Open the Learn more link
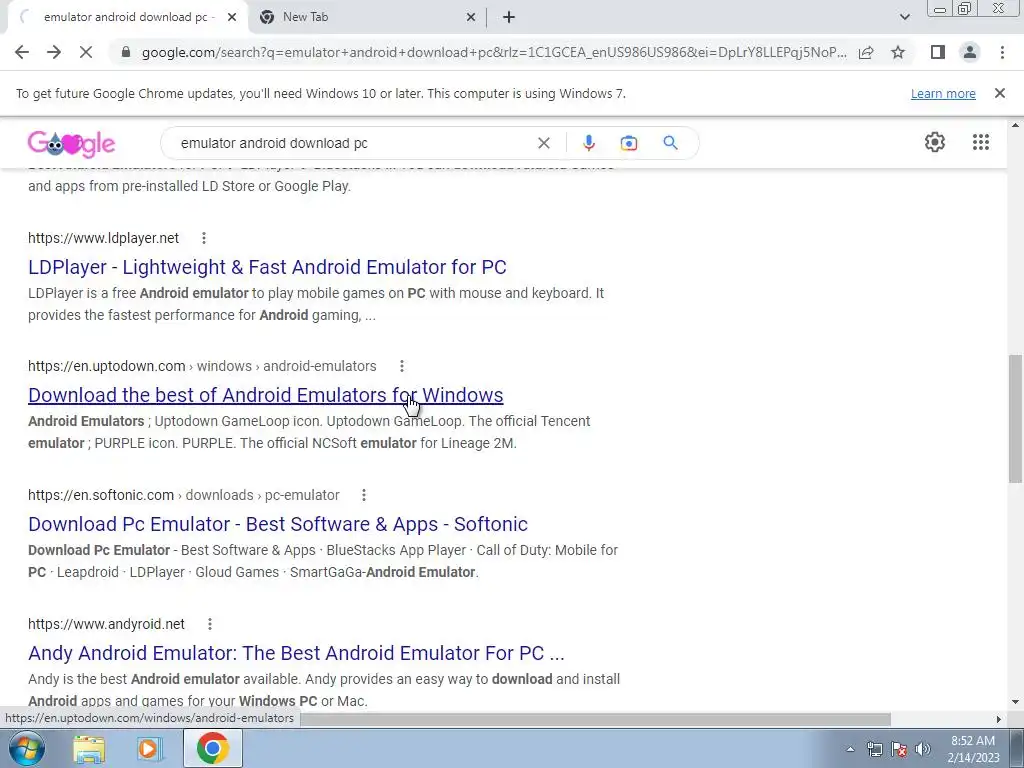 click(943, 94)
